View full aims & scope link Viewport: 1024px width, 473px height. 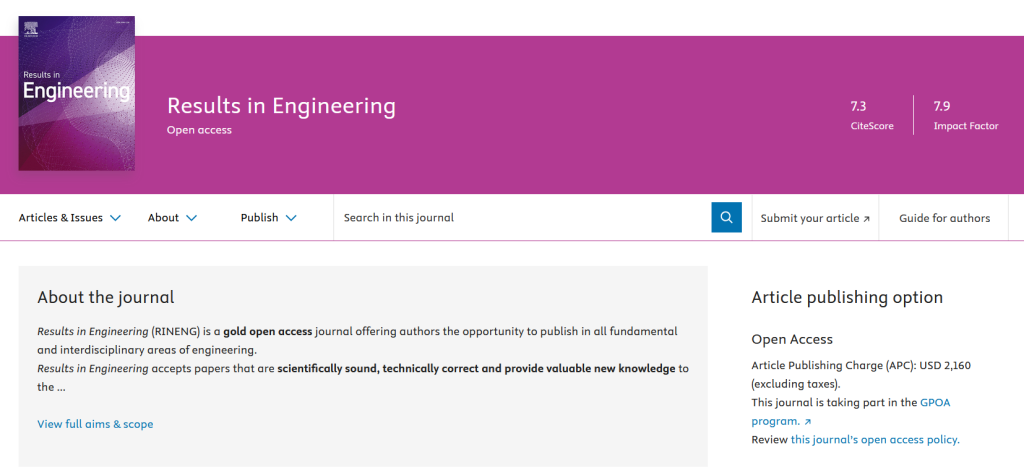[x=95, y=424]
